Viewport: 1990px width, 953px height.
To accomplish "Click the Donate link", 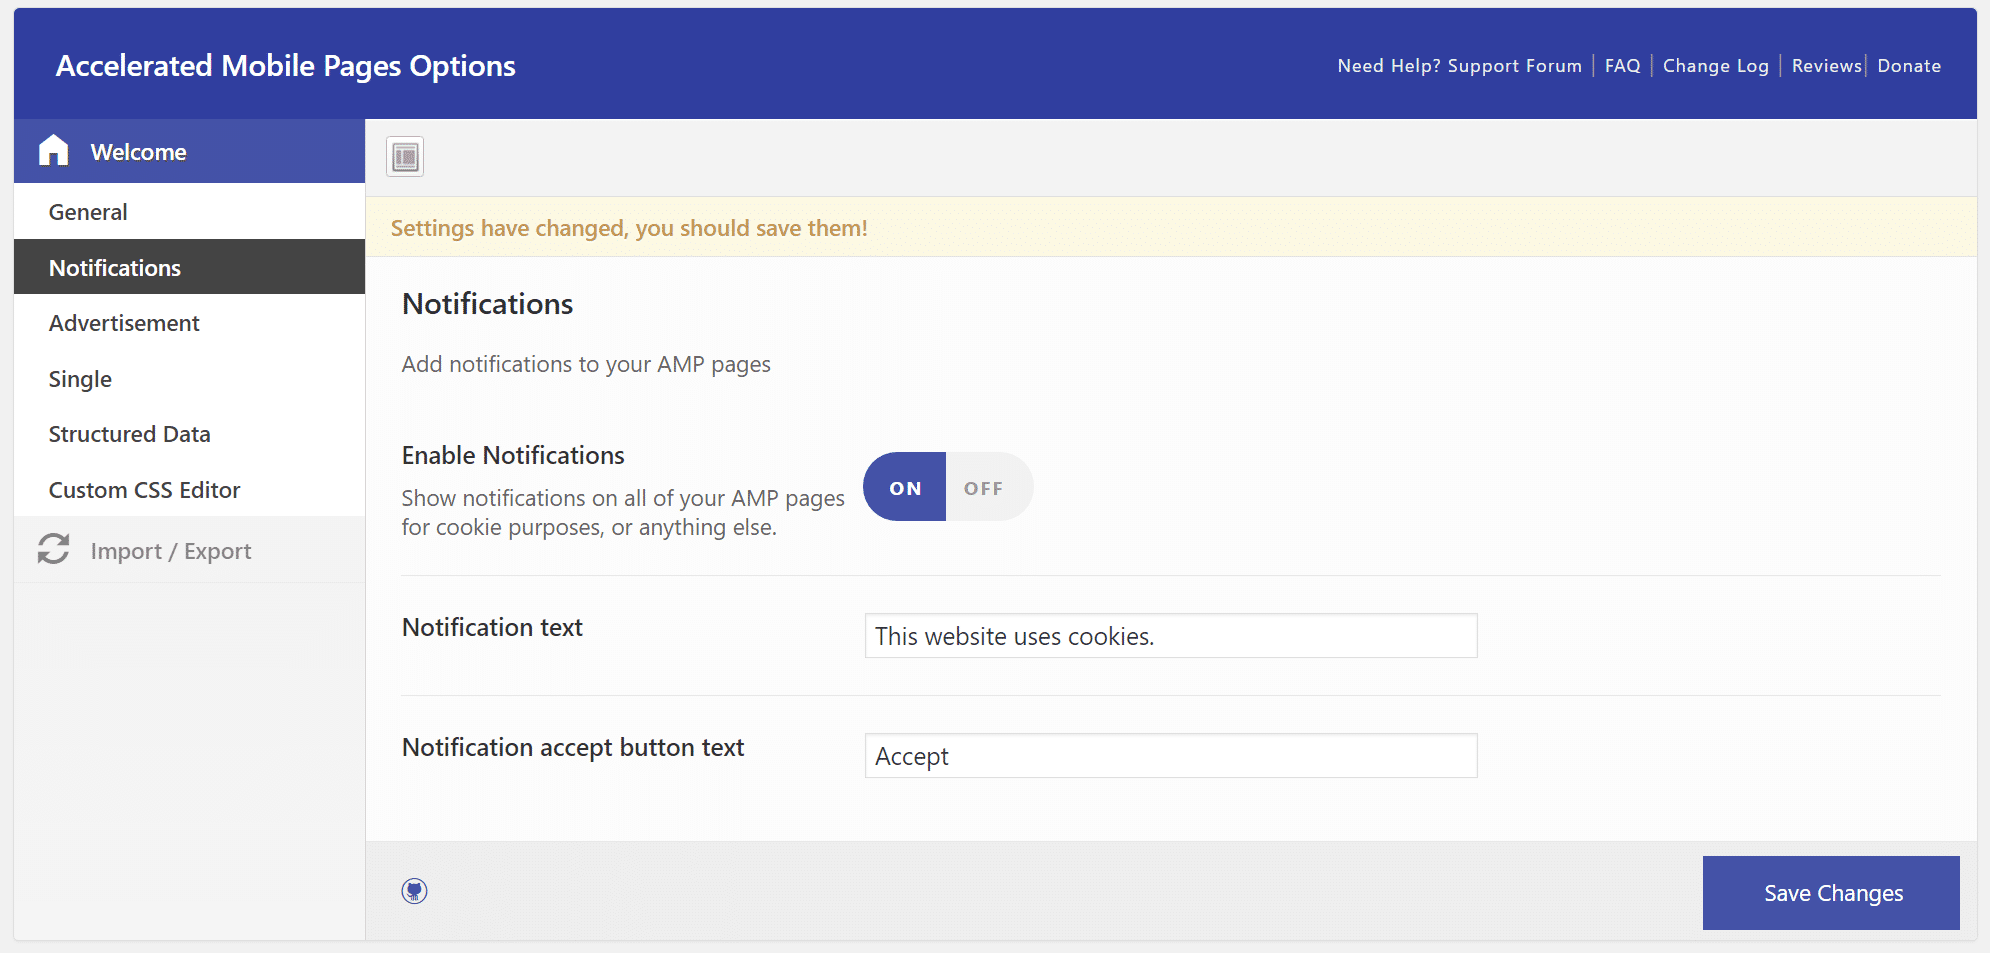I will tap(1909, 66).
